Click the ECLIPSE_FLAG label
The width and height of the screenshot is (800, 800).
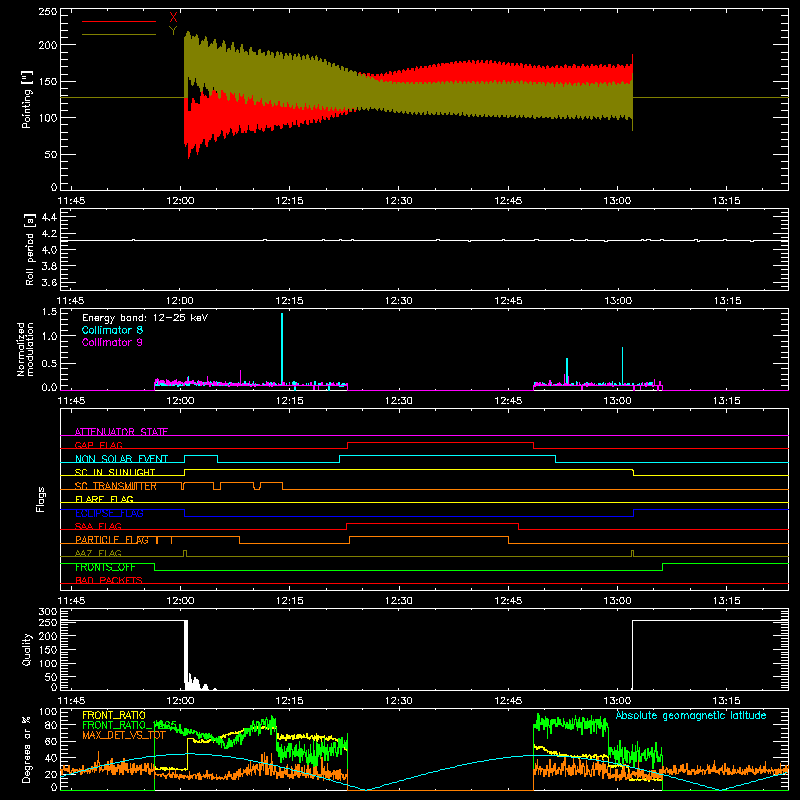[109, 513]
